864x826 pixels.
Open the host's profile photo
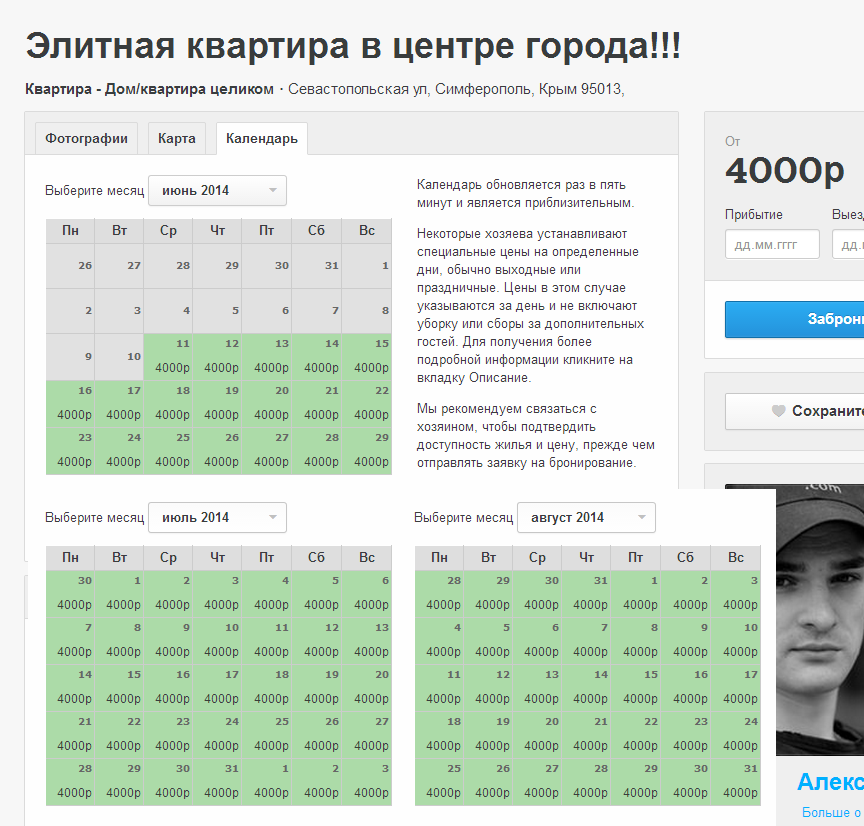point(820,620)
